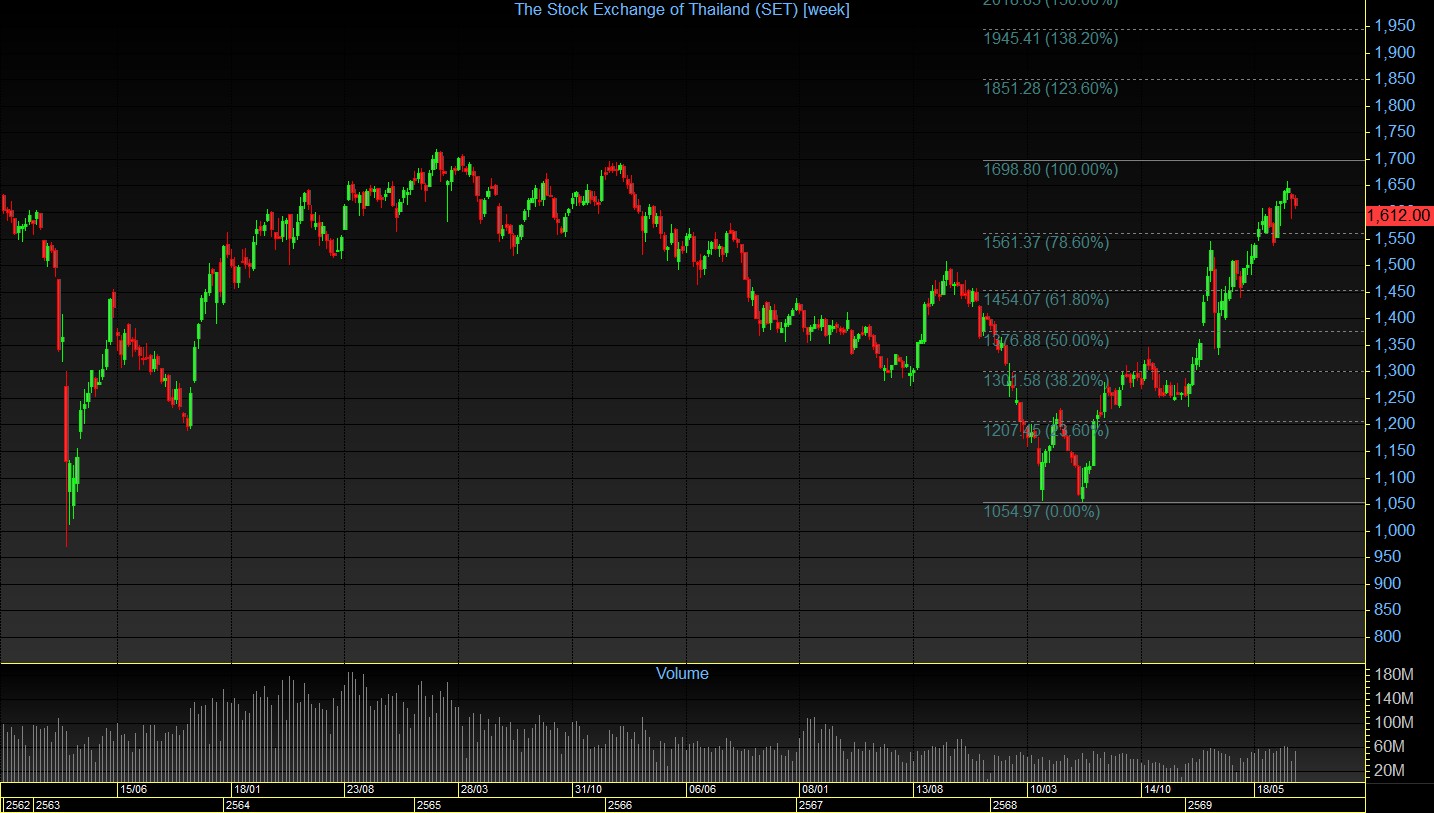The image size is (1434, 813).
Task: Click the 800 price axis label
Action: pos(1389,636)
